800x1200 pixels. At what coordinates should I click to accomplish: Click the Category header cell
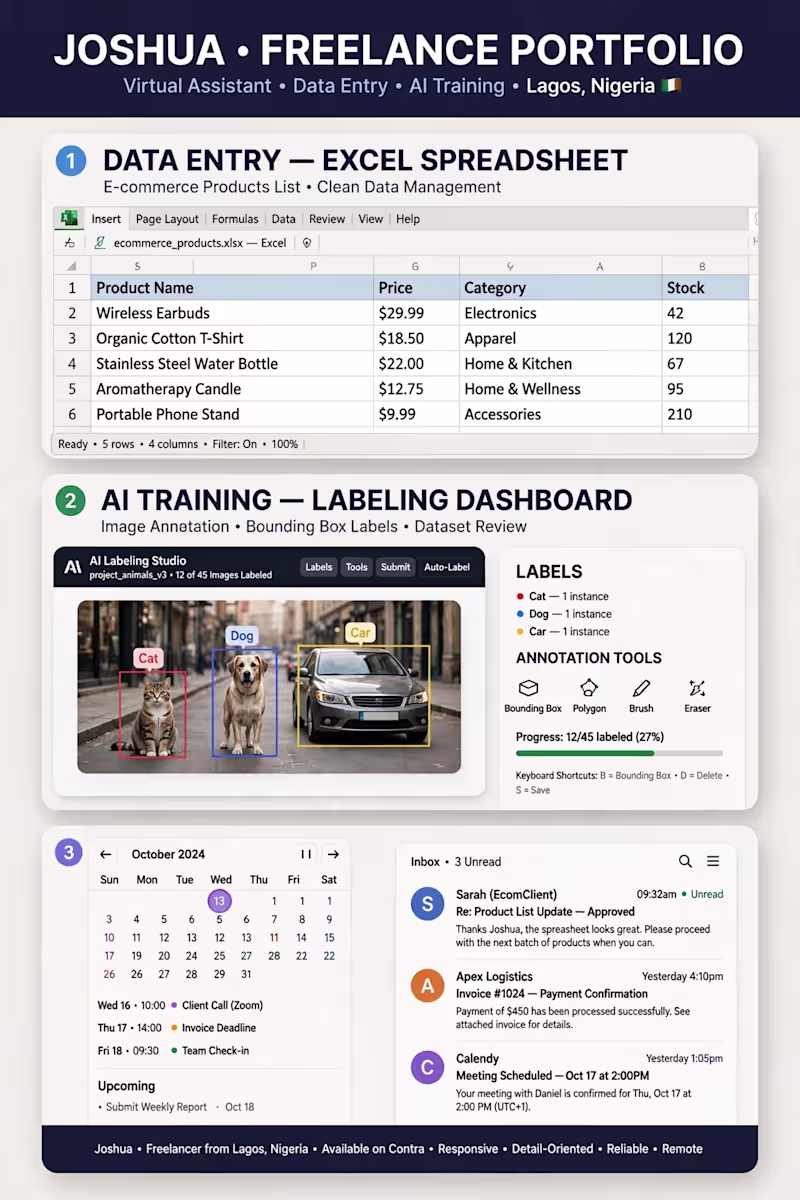560,287
